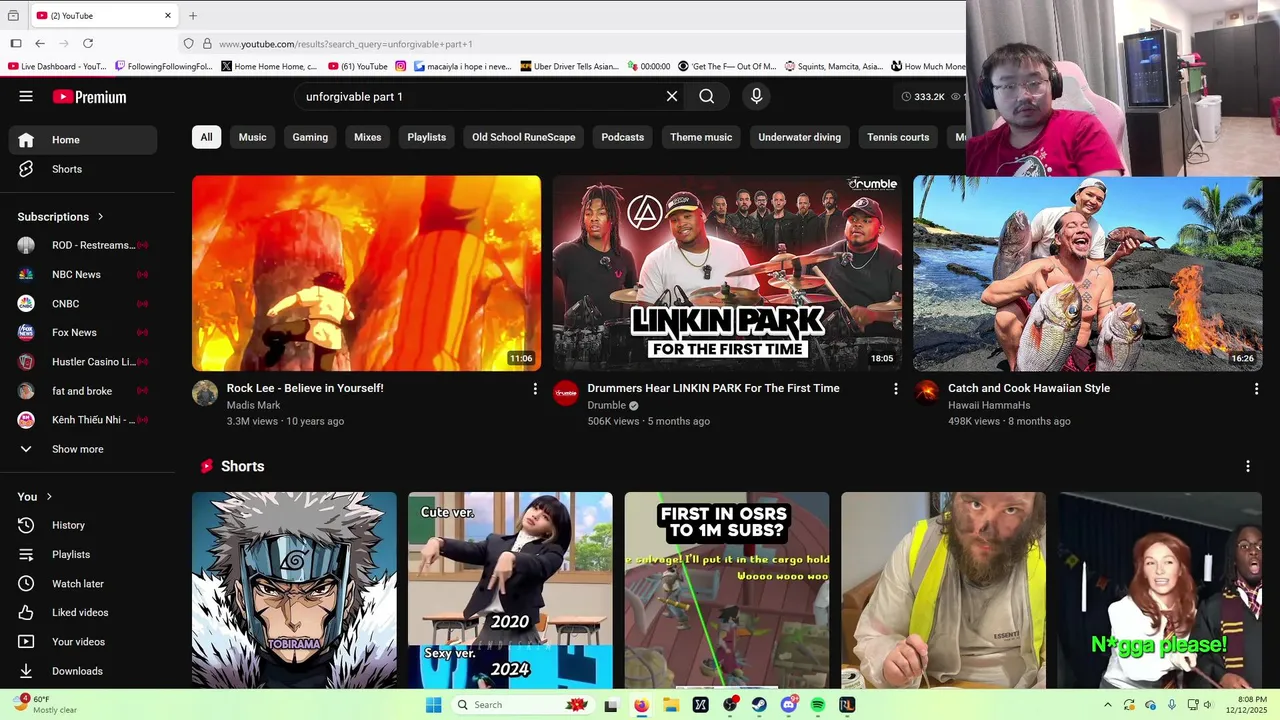Open First in OSRS to 1M subs short

pos(727,590)
